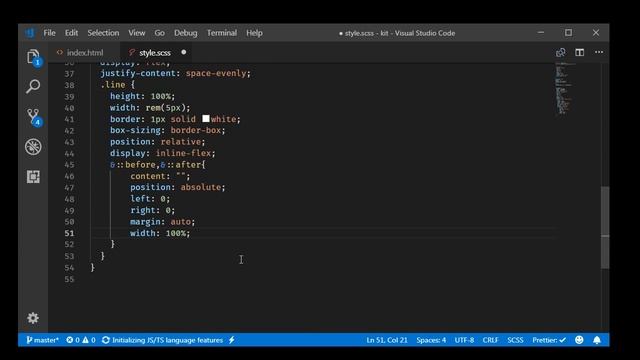The image size is (640, 360).
Task: Click the master branch indicator
Action: coord(42,340)
